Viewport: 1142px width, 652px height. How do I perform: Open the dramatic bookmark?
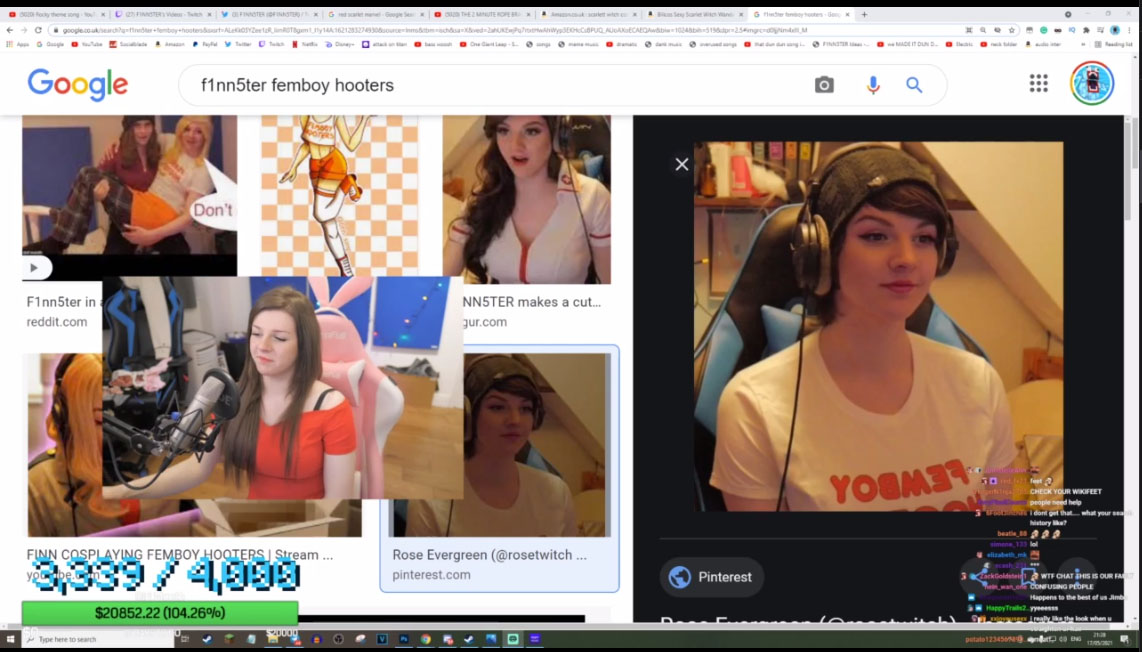point(623,44)
